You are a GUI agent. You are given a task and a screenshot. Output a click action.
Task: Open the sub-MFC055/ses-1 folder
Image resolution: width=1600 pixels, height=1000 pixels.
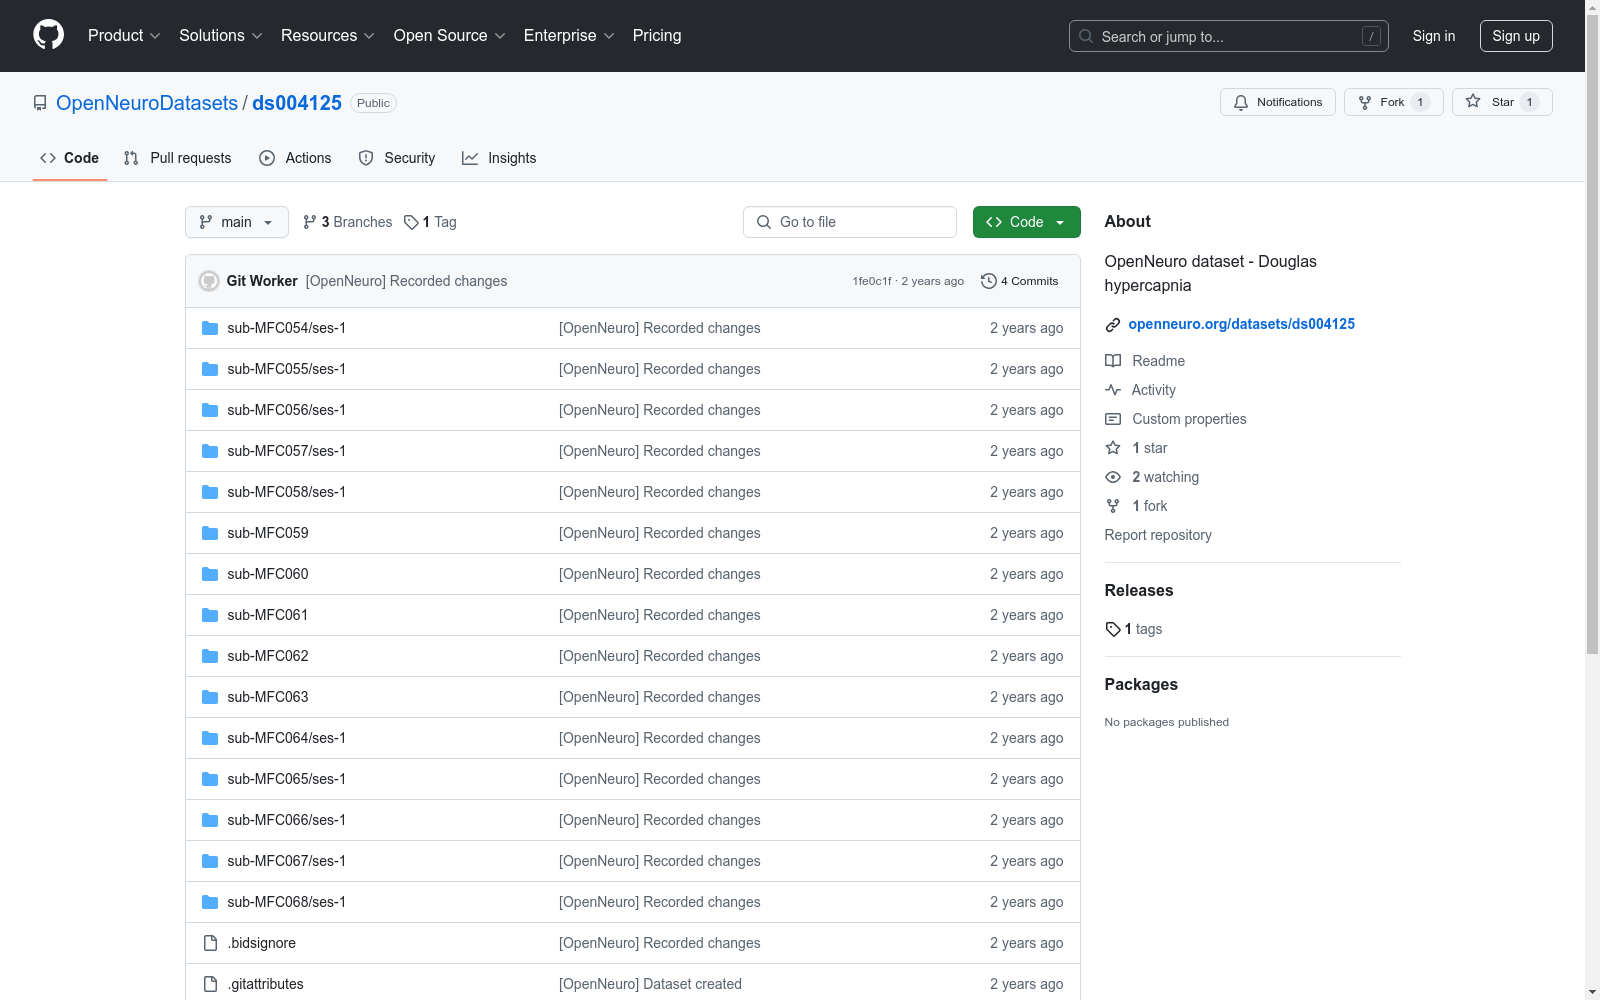(286, 369)
